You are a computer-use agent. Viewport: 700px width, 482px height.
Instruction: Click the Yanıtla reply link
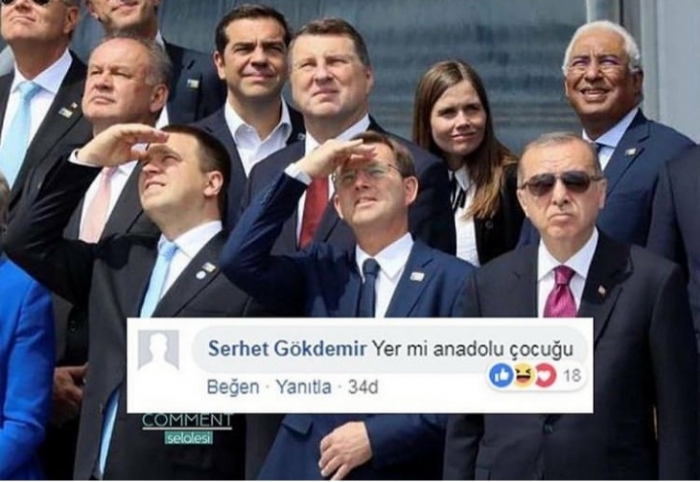304,387
